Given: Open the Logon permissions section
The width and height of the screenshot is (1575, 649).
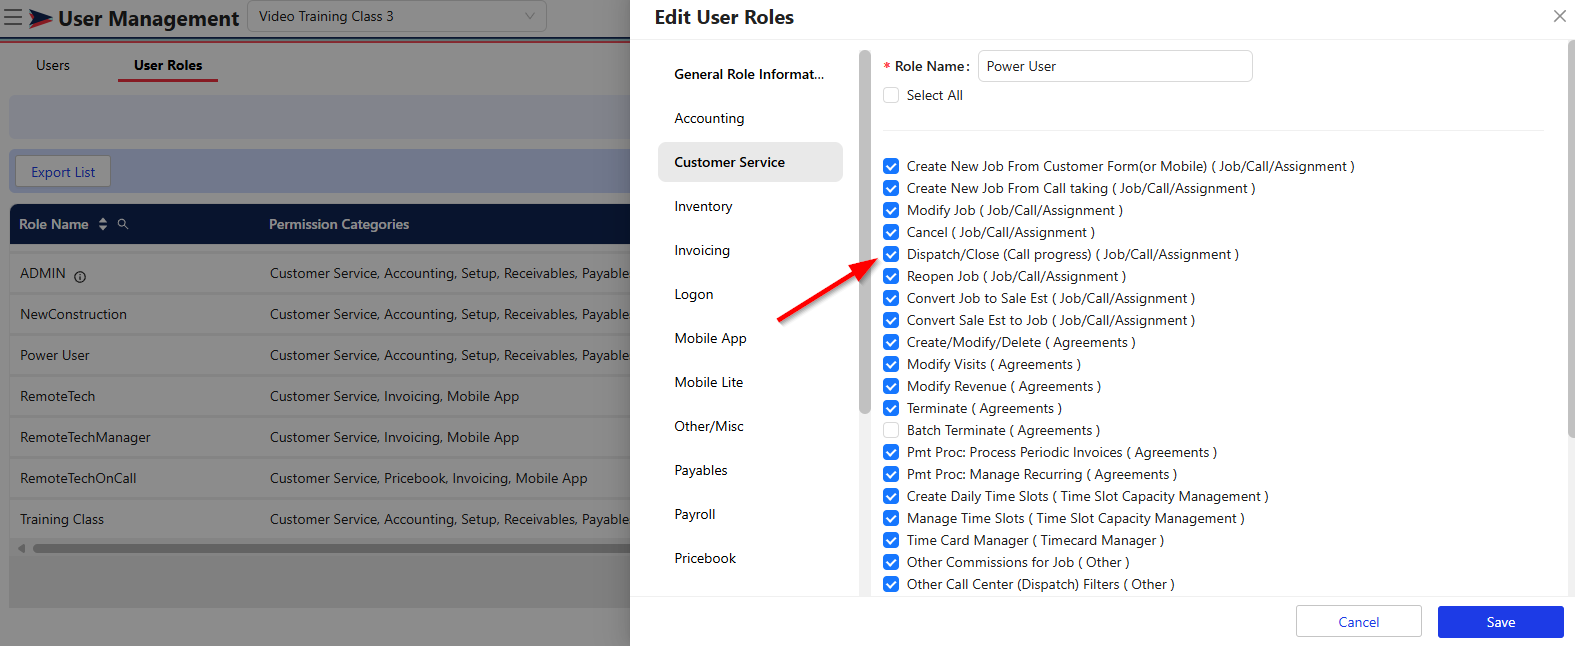Looking at the screenshot, I should 750,294.
